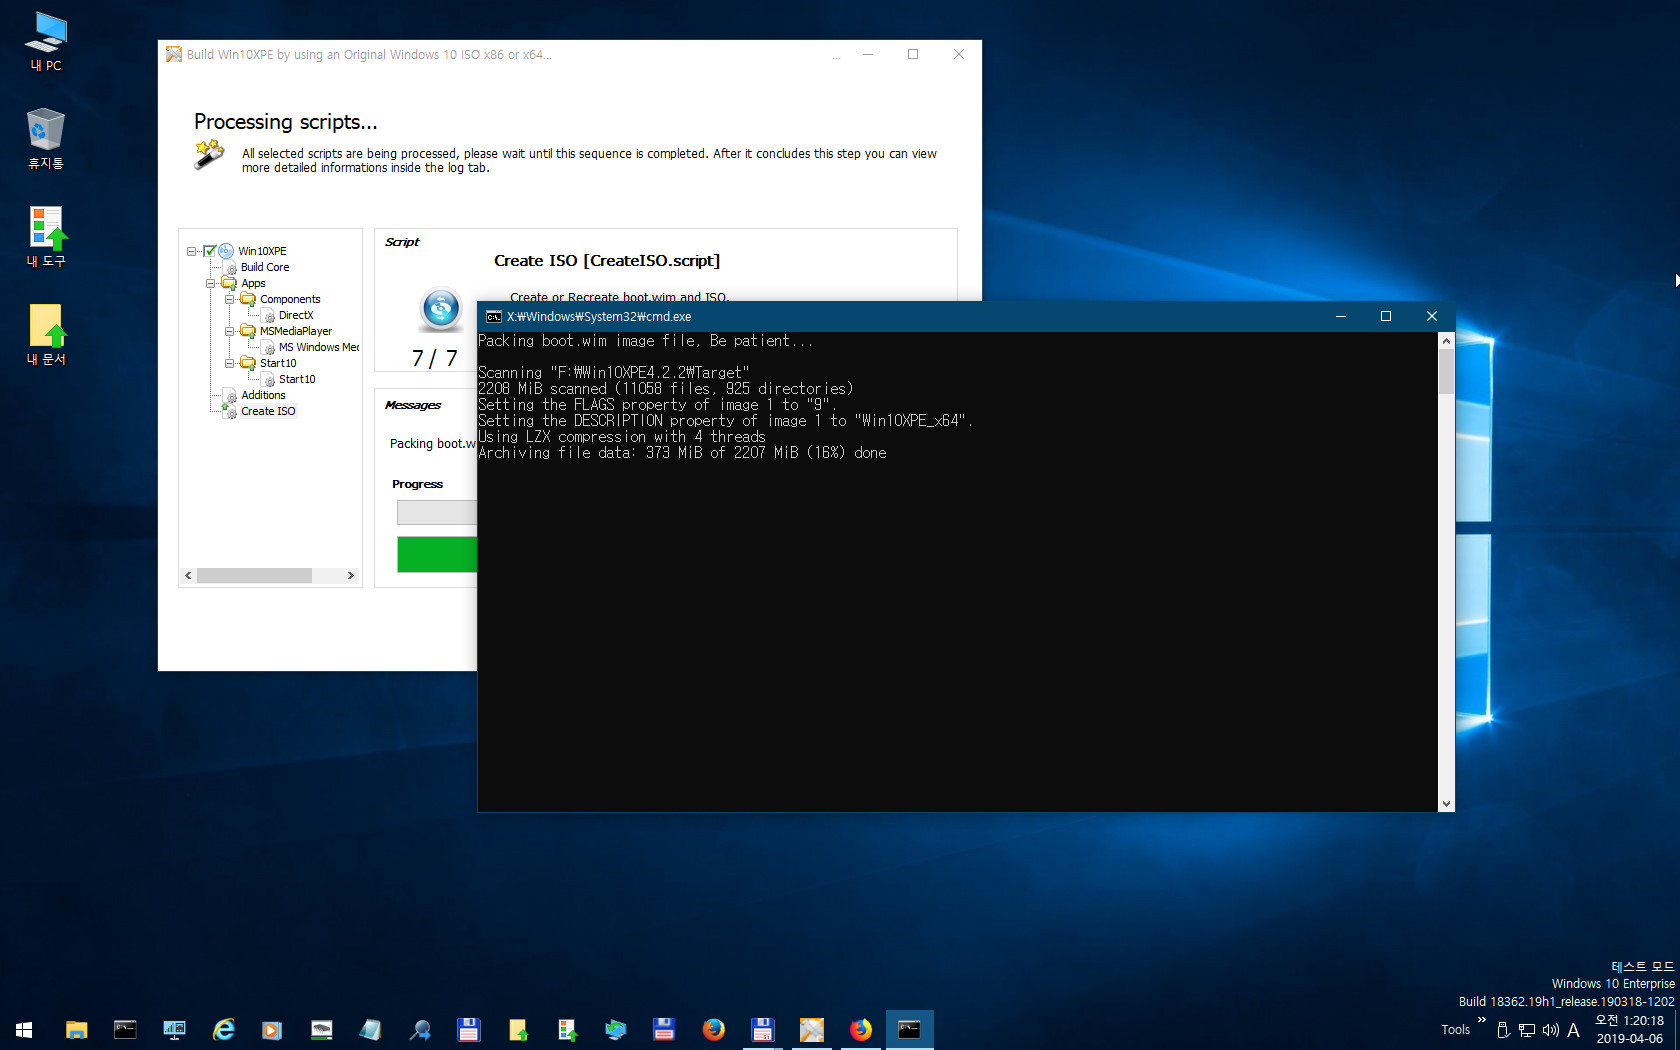Screen dimensions: 1680x1050
Task: Switch to the active cmd taskbar button
Action: tap(909, 1030)
